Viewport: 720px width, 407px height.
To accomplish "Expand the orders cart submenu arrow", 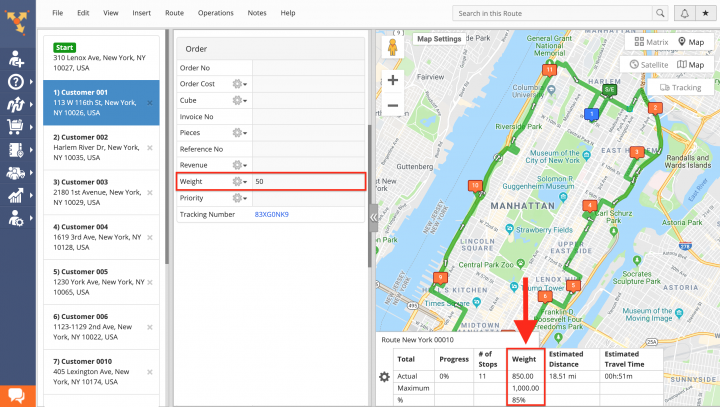I will 31,127.
